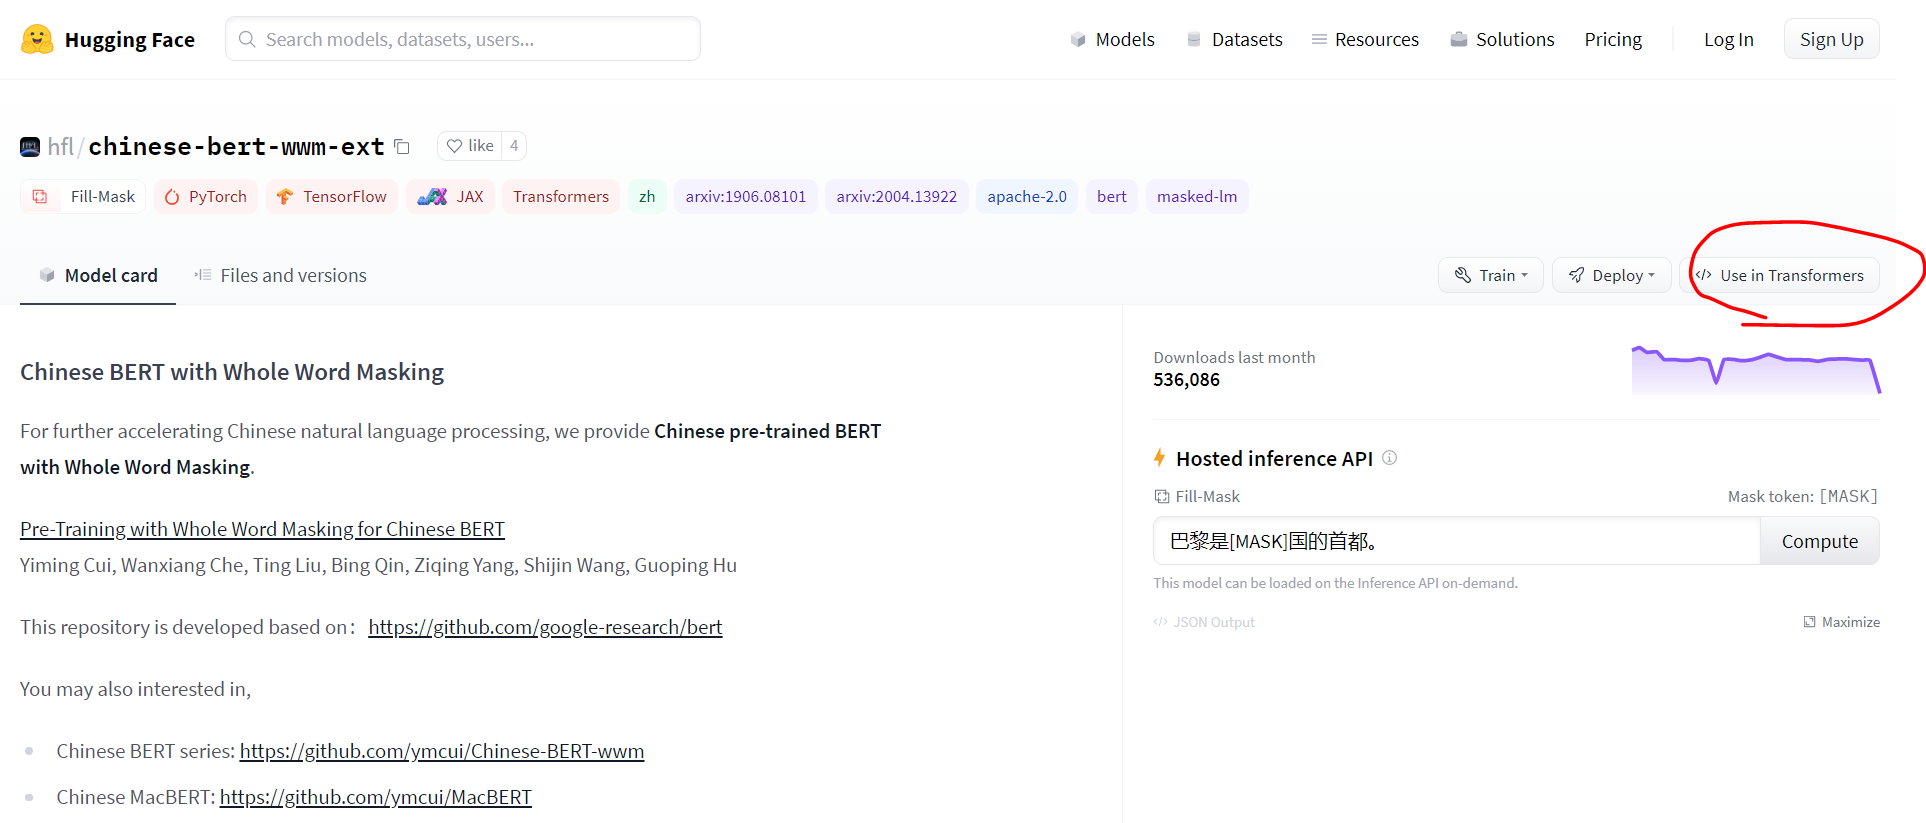Image resolution: width=1926 pixels, height=823 pixels.
Task: Open the Resources menu
Action: coord(1365,39)
